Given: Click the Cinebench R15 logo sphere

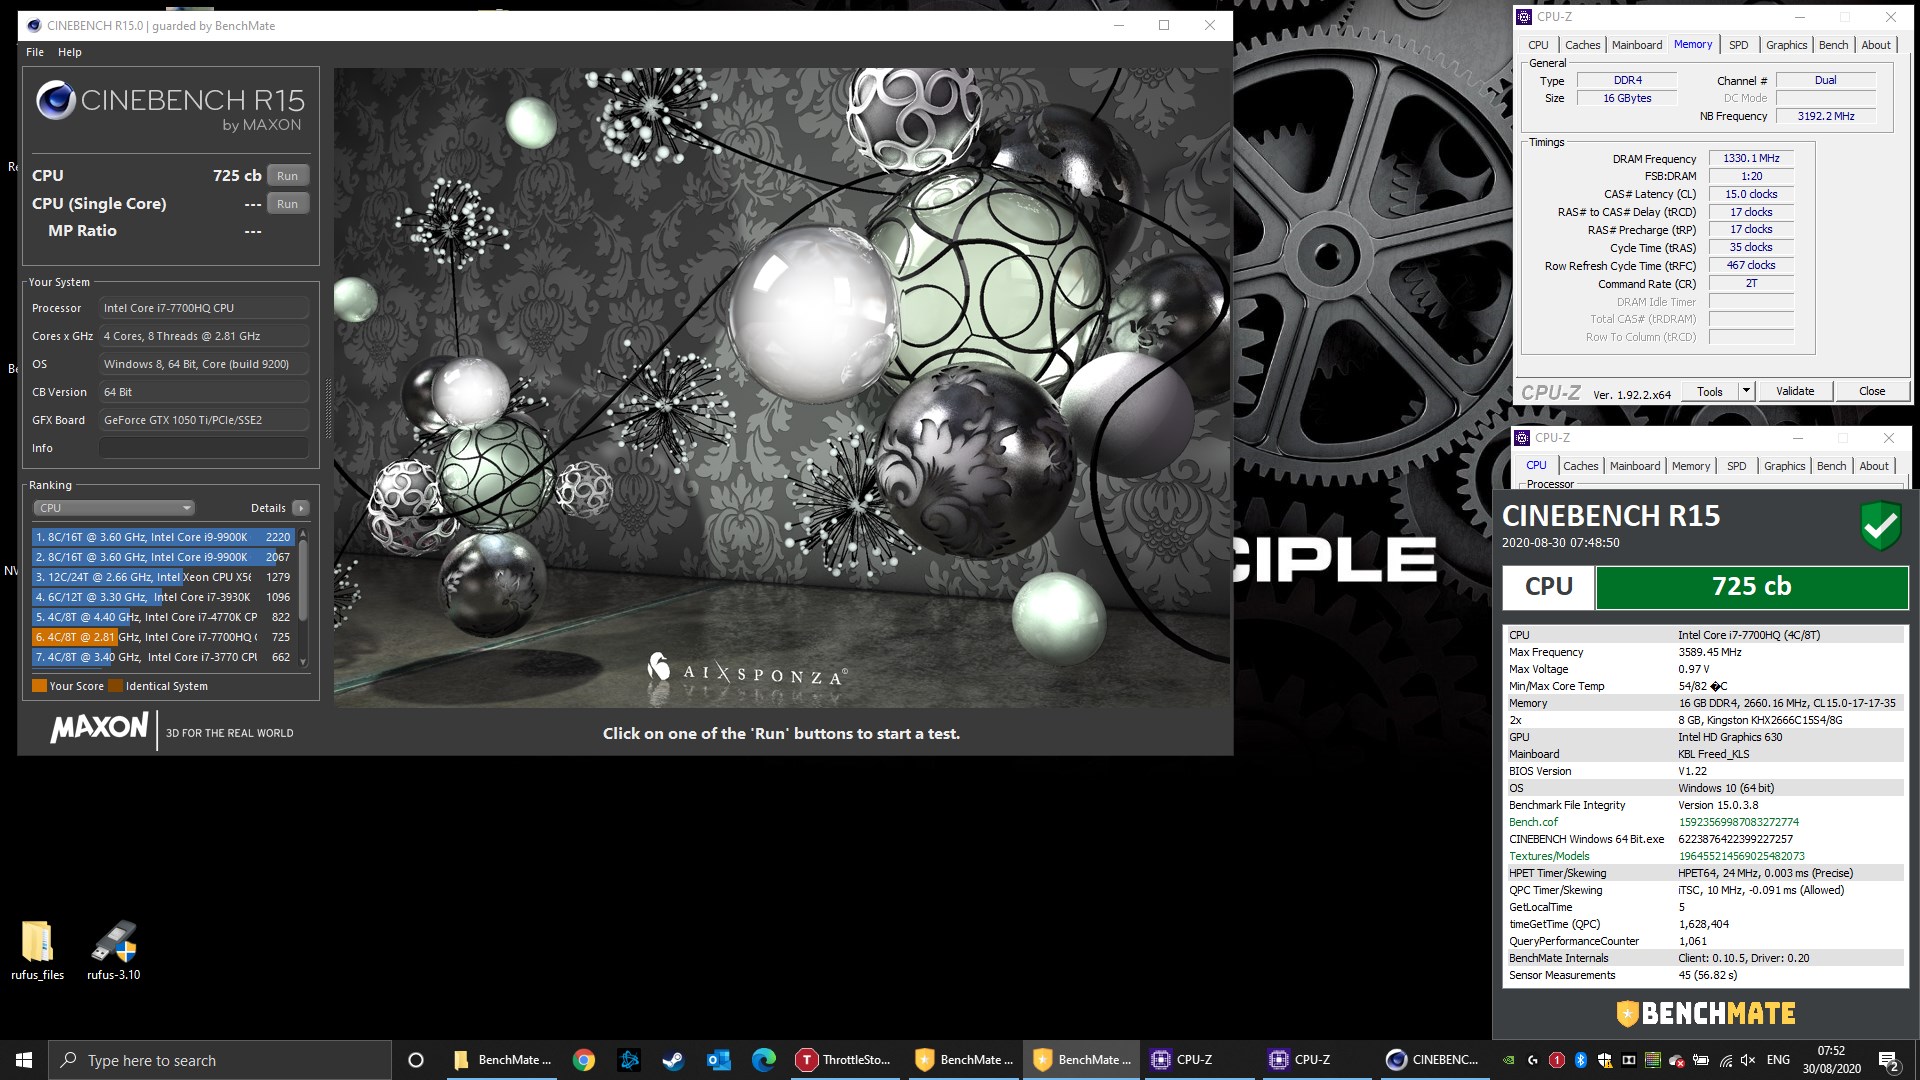Looking at the screenshot, I should [56, 101].
